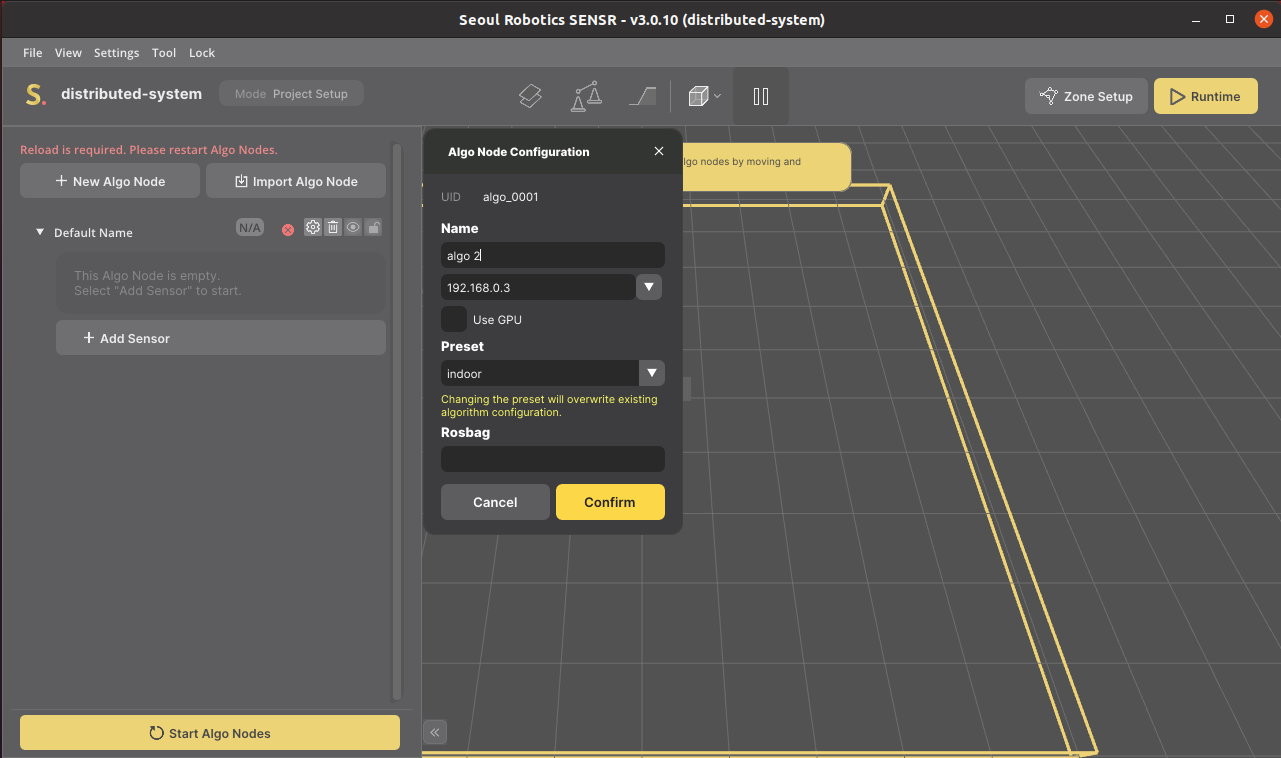
Task: Open the File menu
Action: (32, 53)
